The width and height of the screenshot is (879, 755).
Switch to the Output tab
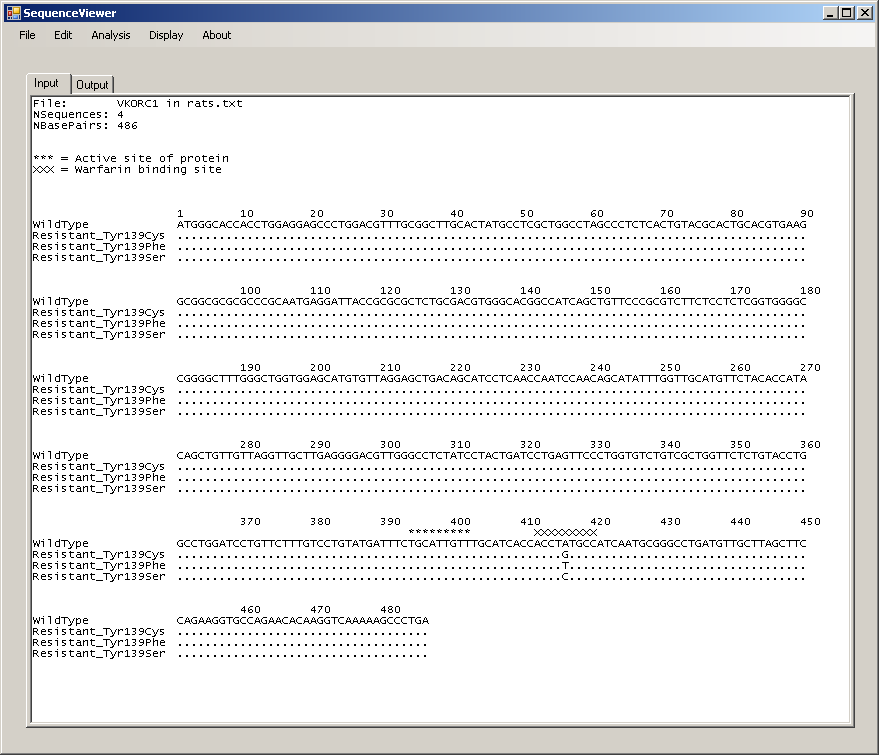coord(93,85)
